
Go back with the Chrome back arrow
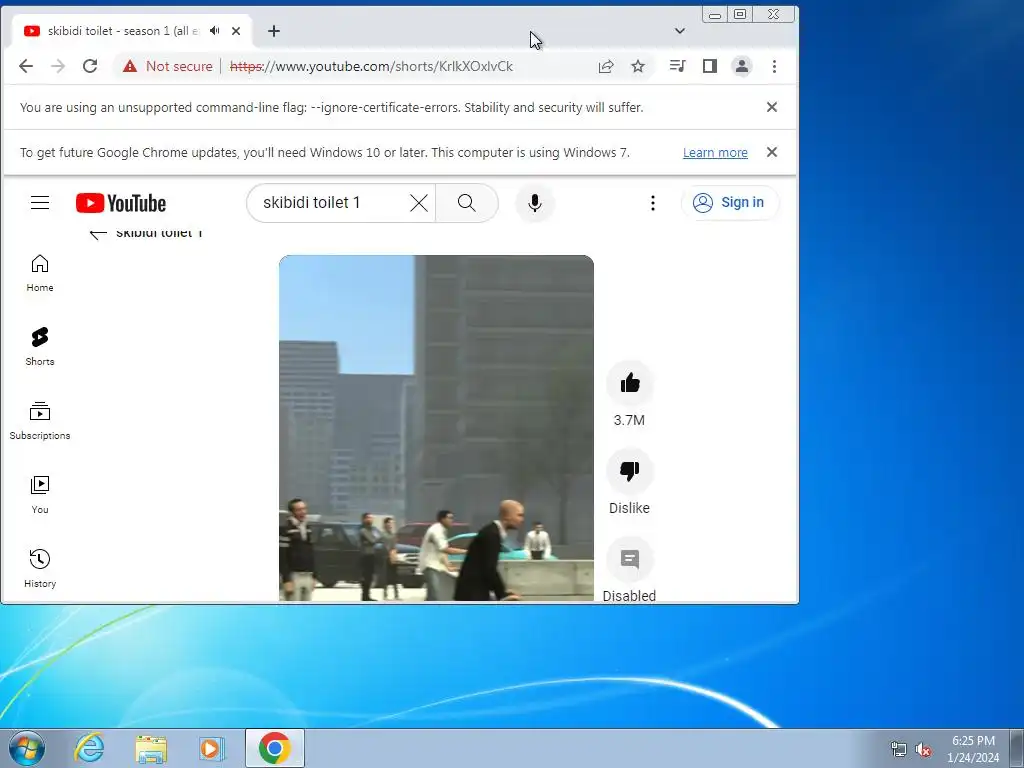coord(26,66)
